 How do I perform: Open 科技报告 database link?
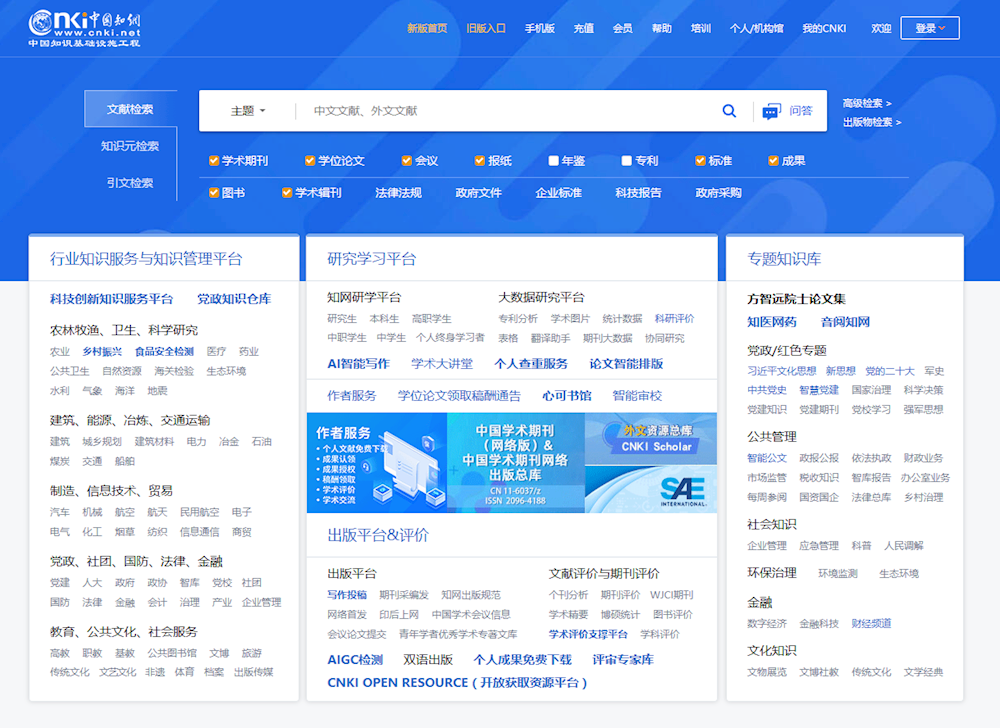638,193
